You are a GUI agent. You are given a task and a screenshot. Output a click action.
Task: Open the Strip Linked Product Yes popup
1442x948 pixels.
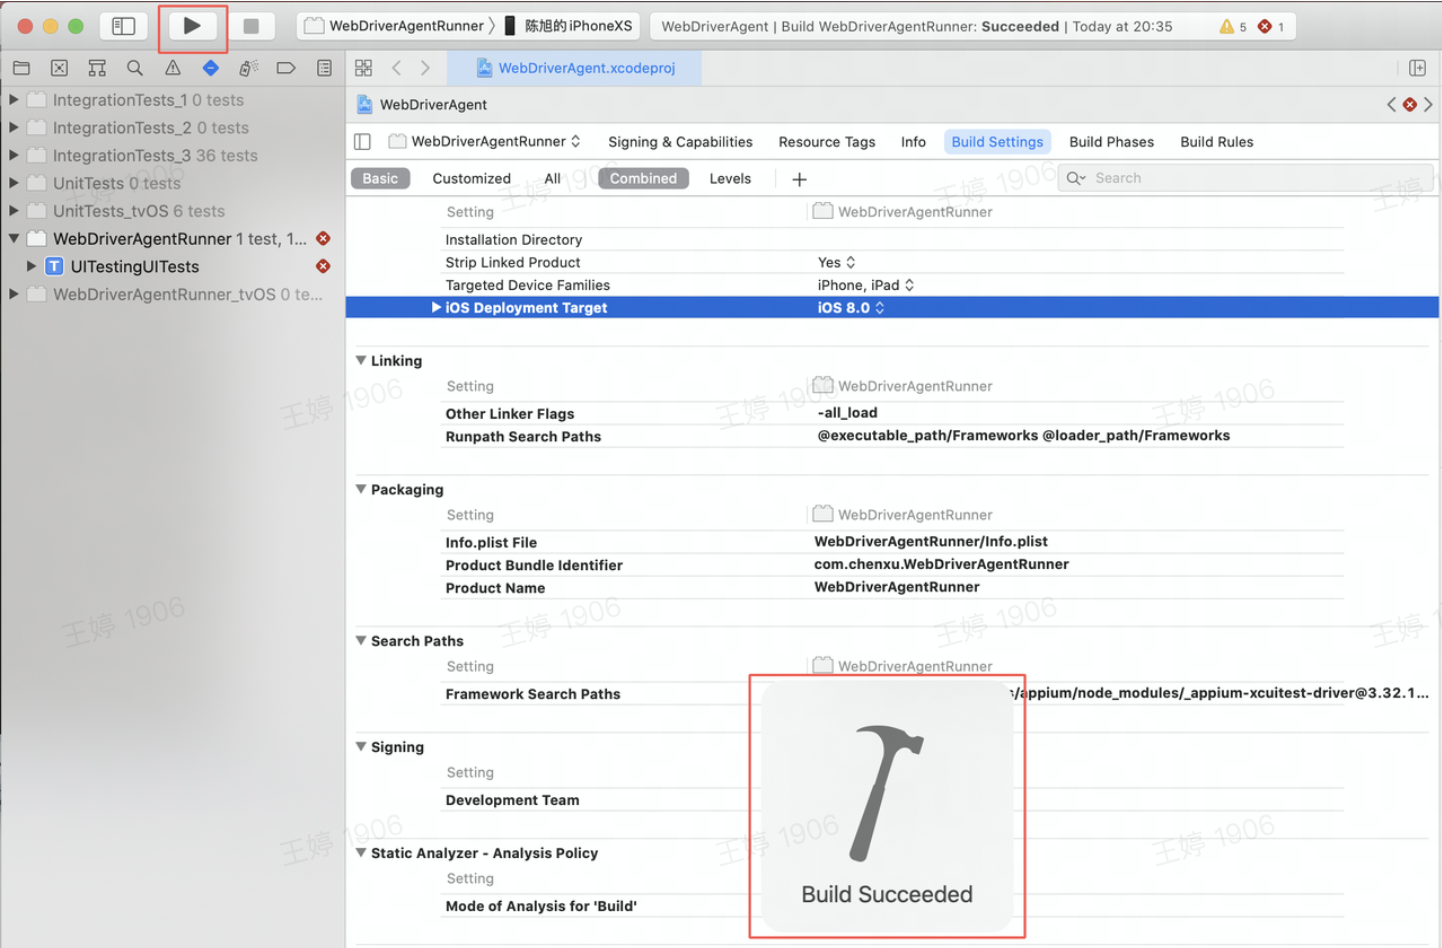(x=837, y=263)
